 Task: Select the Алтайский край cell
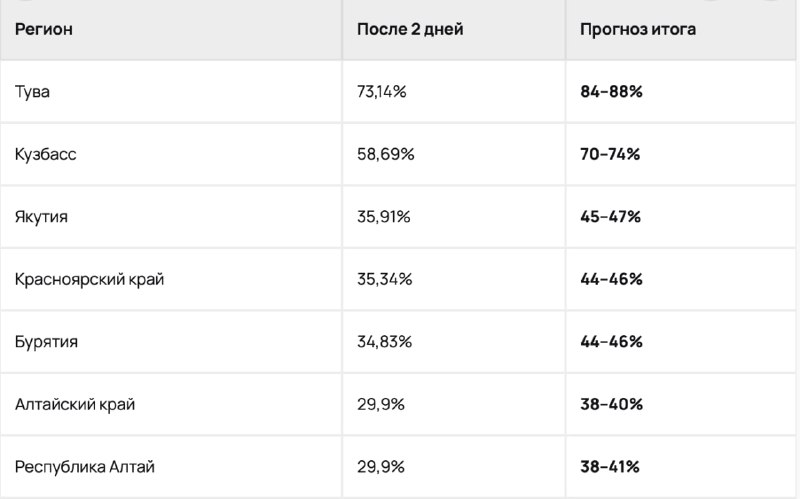click(x=75, y=404)
